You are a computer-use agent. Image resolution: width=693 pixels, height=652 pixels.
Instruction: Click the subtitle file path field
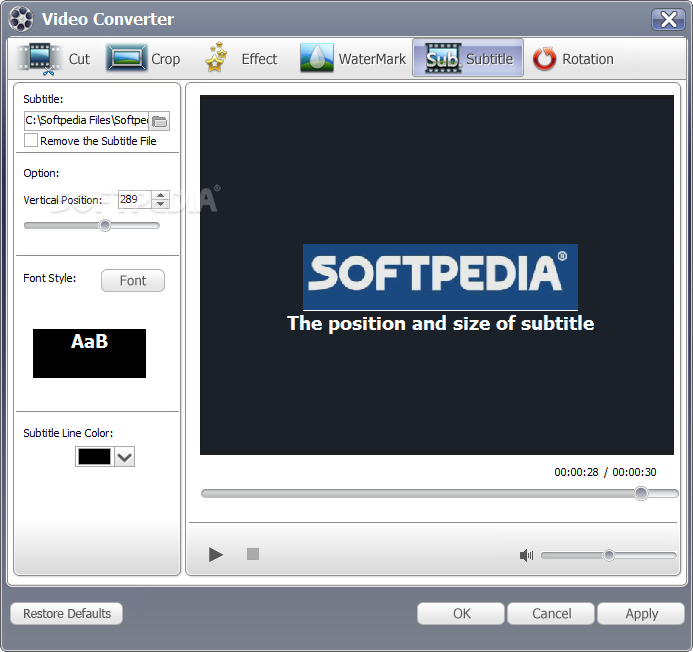pyautogui.click(x=87, y=121)
